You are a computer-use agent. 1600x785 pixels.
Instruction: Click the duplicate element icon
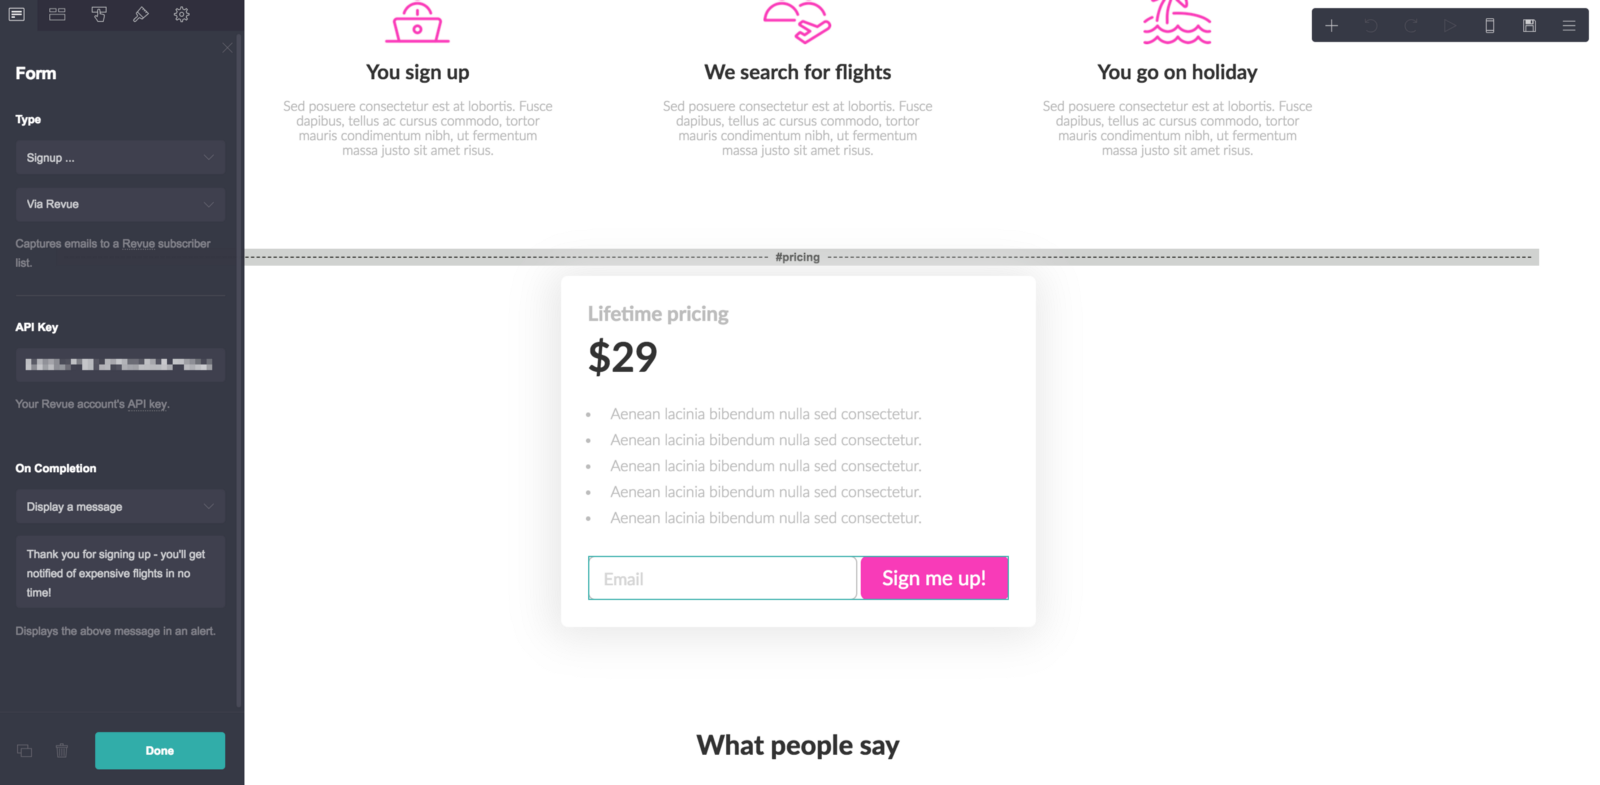click(x=25, y=751)
